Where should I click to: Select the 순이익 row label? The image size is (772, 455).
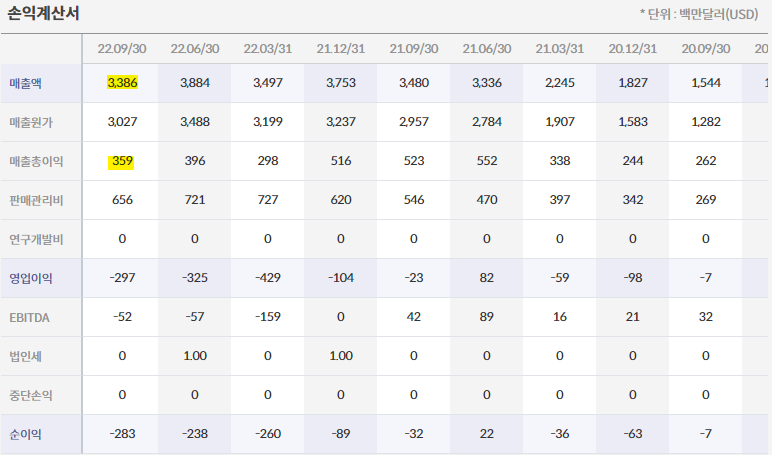click(x=25, y=434)
